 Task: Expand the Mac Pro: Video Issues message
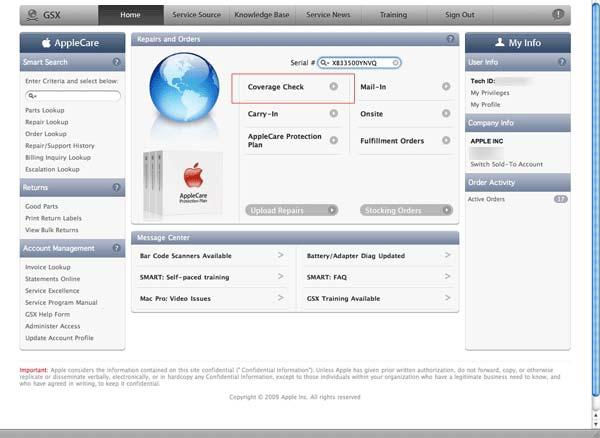pyautogui.click(x=280, y=299)
